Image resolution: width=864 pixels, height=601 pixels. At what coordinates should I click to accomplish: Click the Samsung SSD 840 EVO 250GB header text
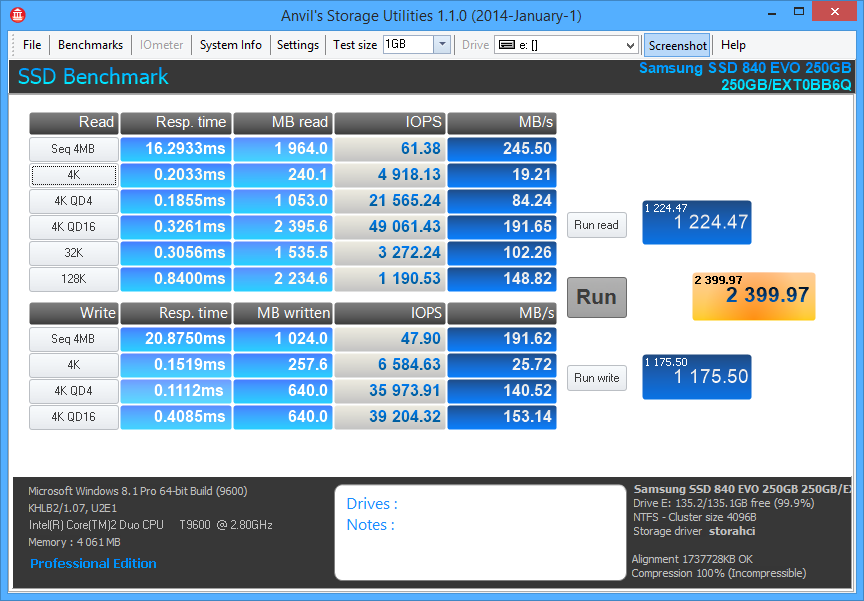745,68
